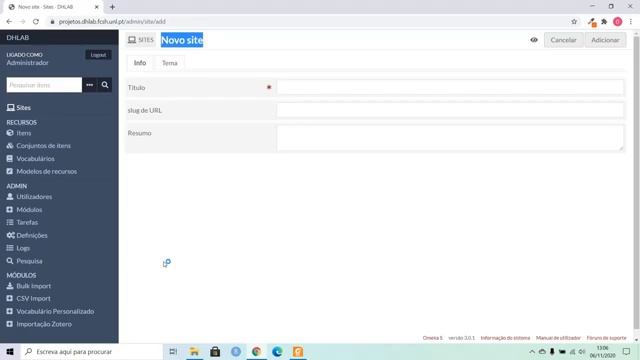Click the DHLAB header title
640x360 pixels.
click(18, 38)
